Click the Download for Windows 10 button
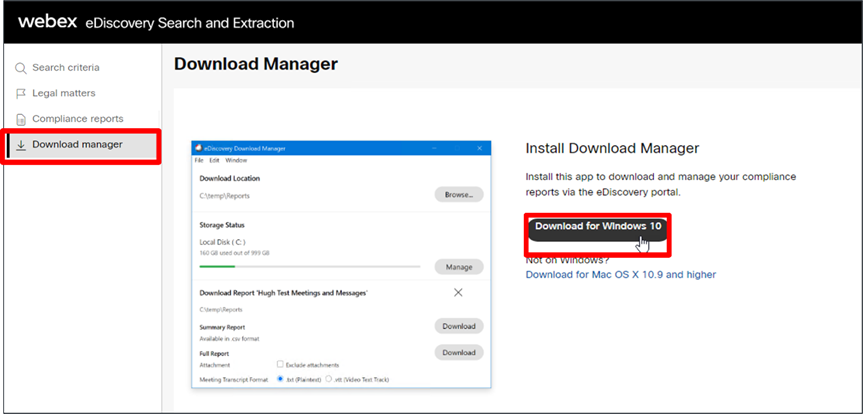Screen dimensions: 863x414 (x=598, y=227)
